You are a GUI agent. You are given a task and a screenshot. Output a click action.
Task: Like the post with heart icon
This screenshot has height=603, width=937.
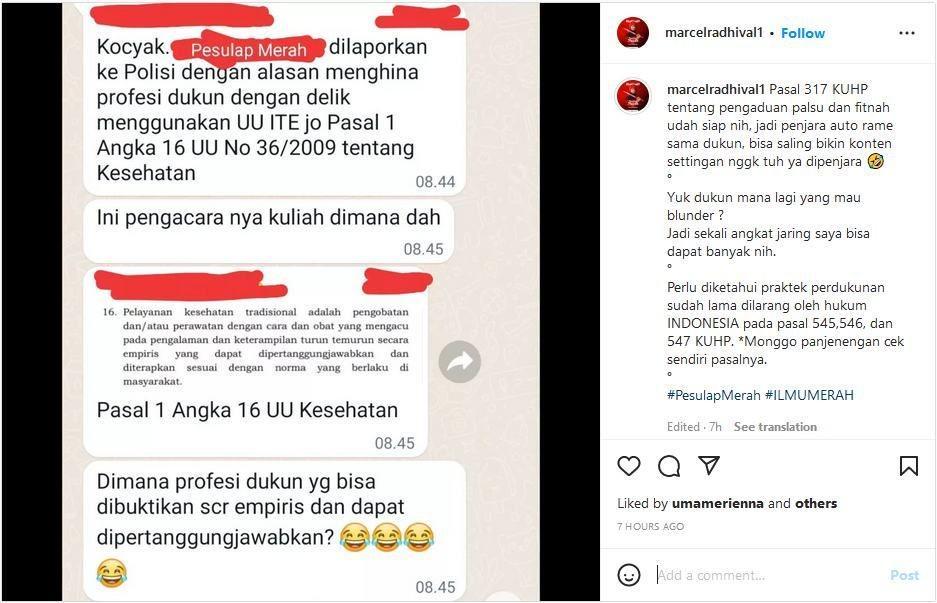pos(629,466)
